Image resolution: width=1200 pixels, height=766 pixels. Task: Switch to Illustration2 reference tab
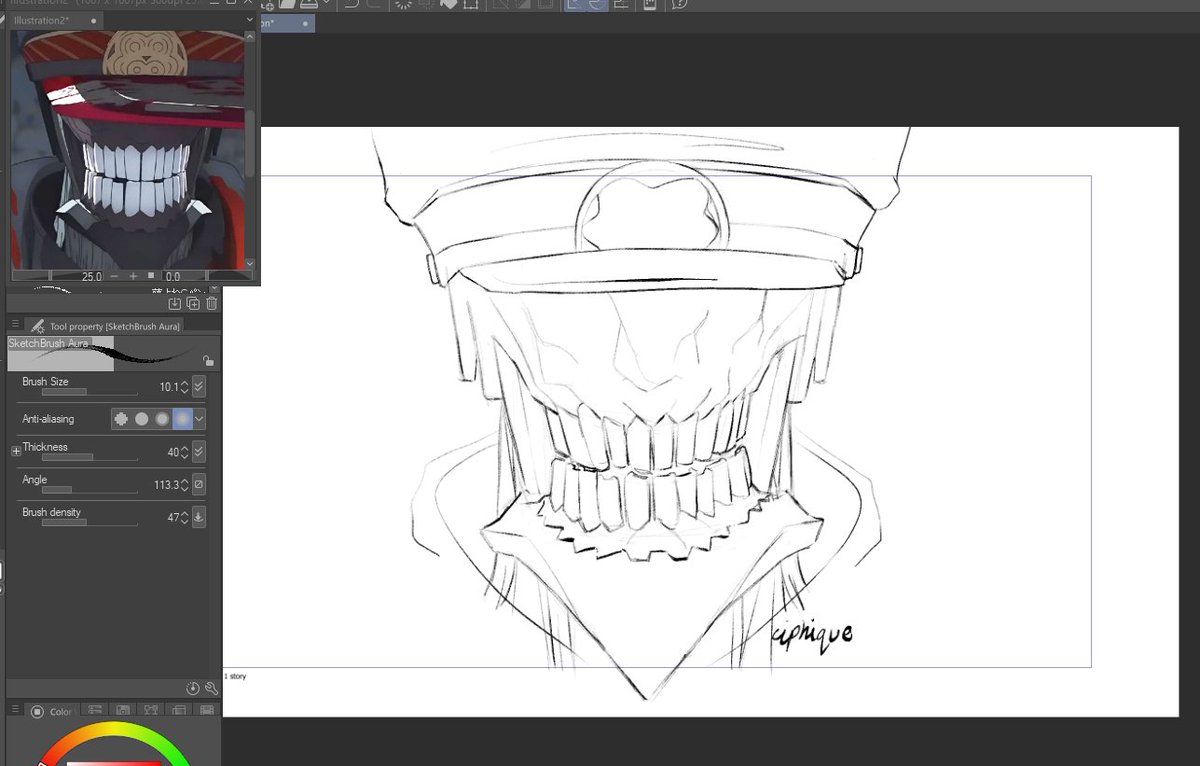(57, 20)
